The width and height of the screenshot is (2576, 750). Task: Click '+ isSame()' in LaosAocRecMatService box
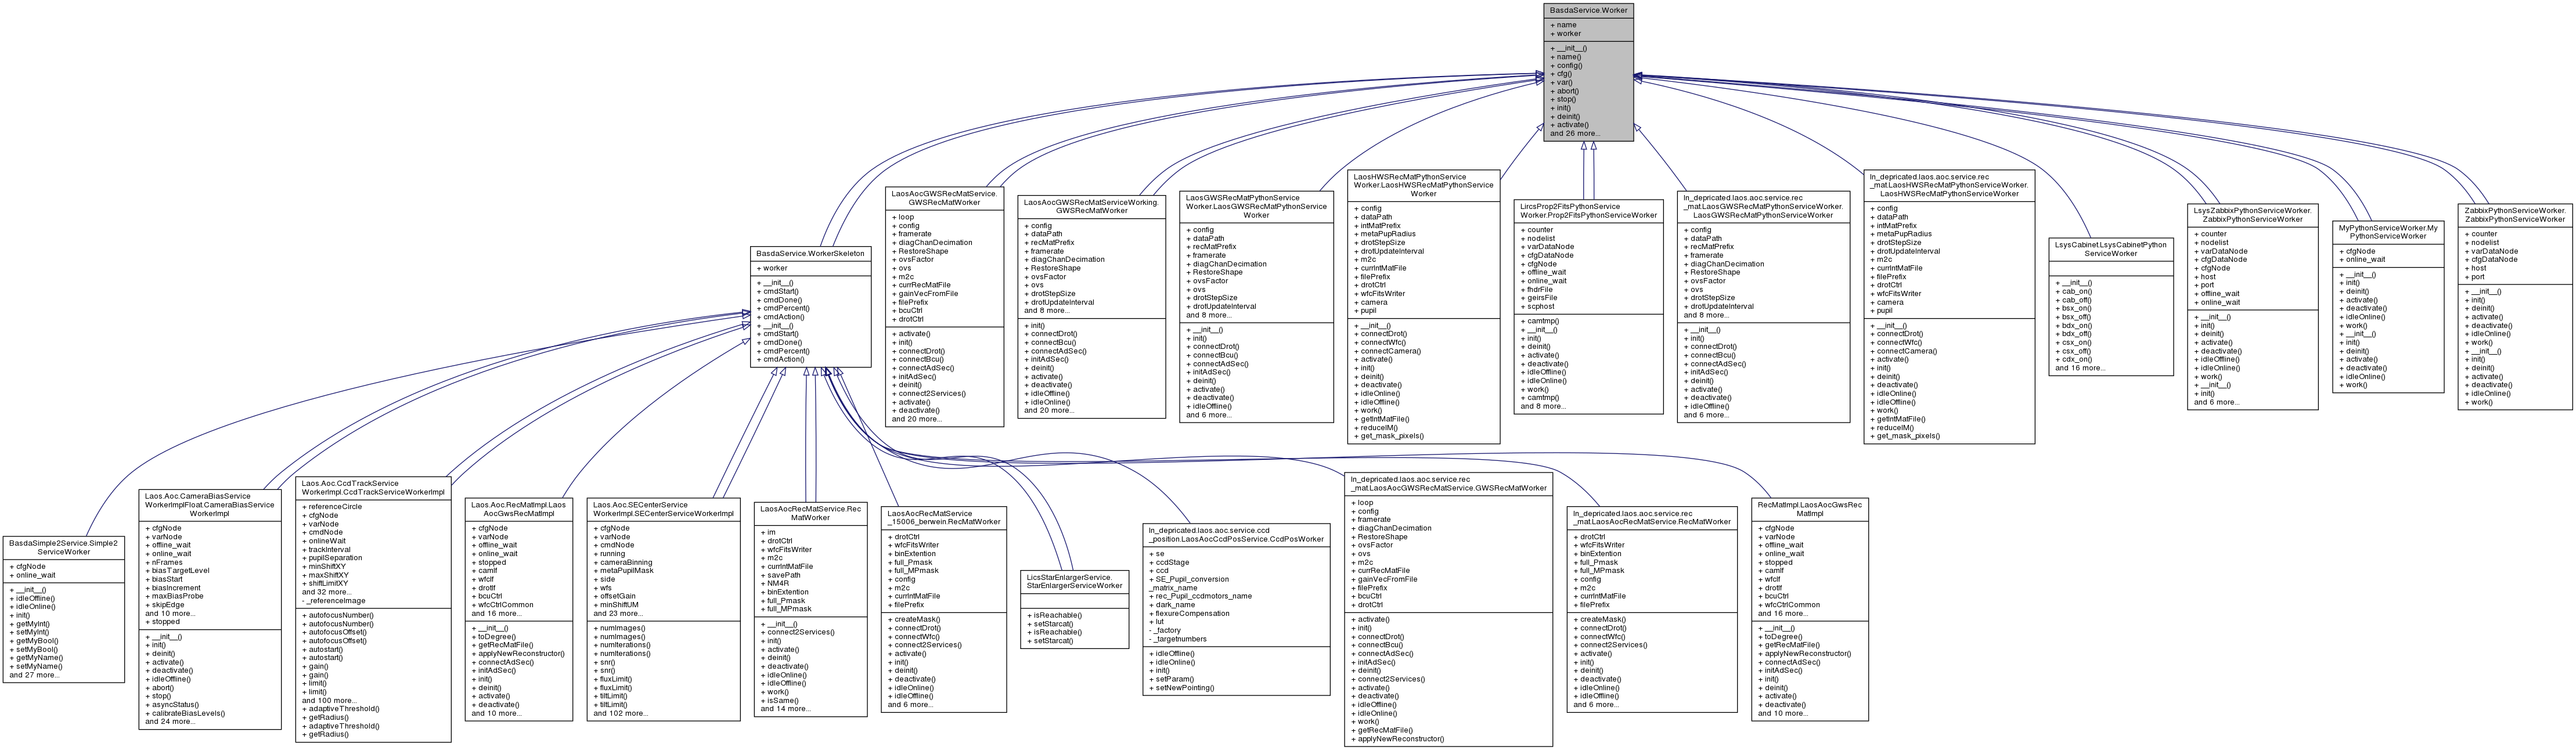pos(780,700)
